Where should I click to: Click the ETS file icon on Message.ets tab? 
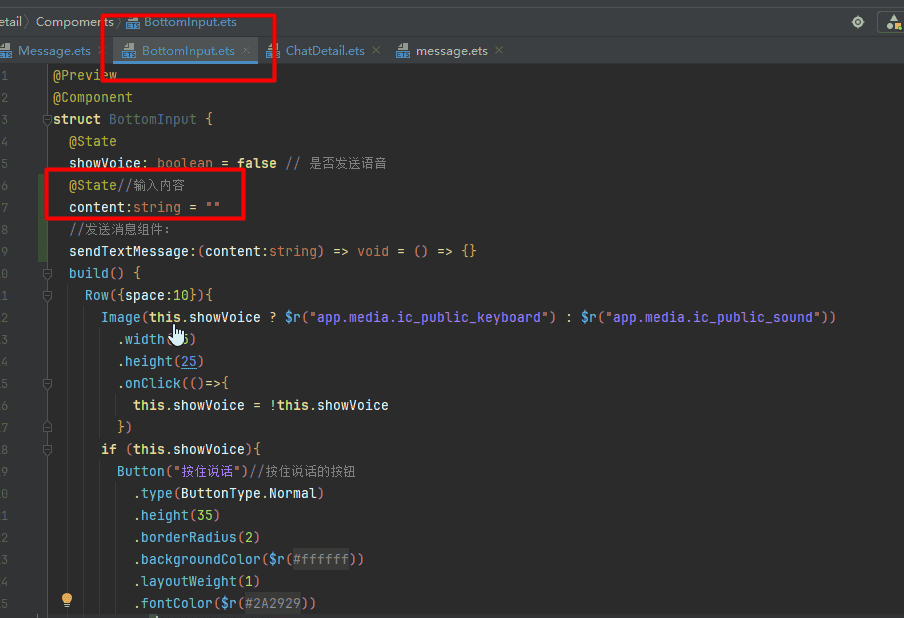6,51
